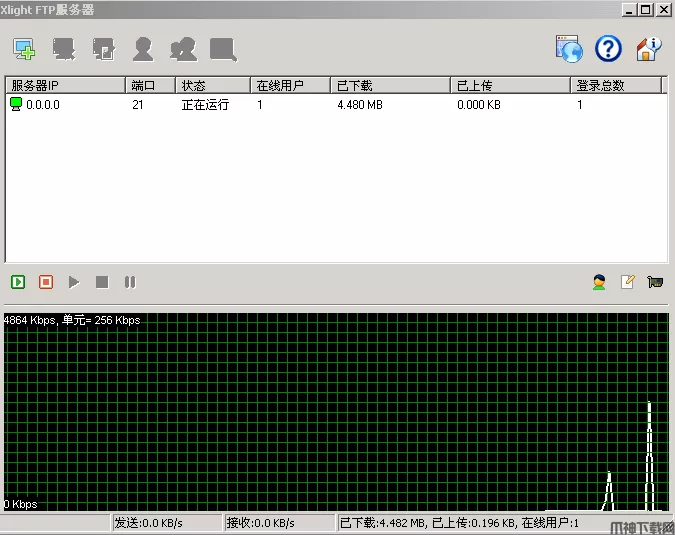Start all servers with the green play button
The height and width of the screenshot is (535, 675).
pos(18,282)
